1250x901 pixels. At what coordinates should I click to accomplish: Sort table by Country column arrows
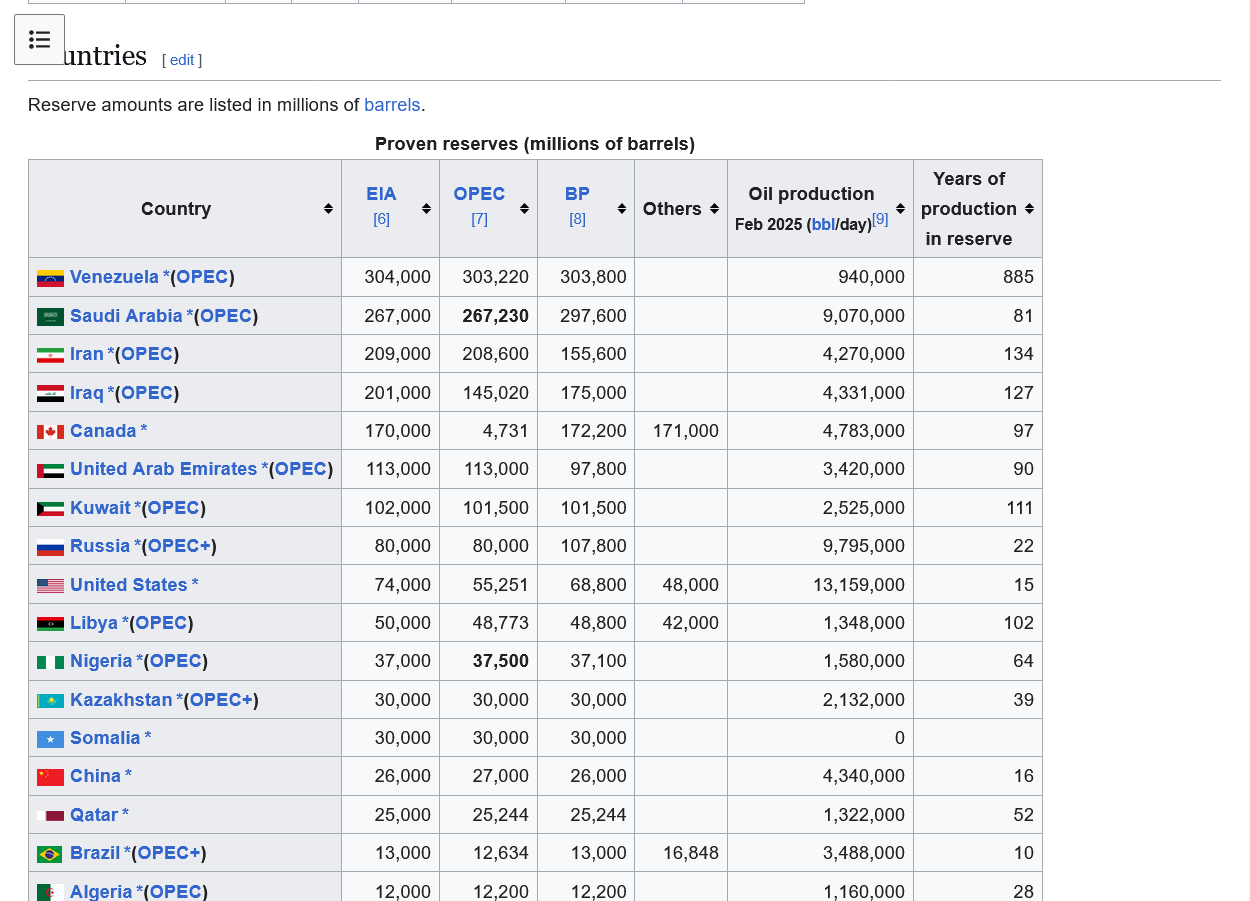pyautogui.click(x=328, y=209)
